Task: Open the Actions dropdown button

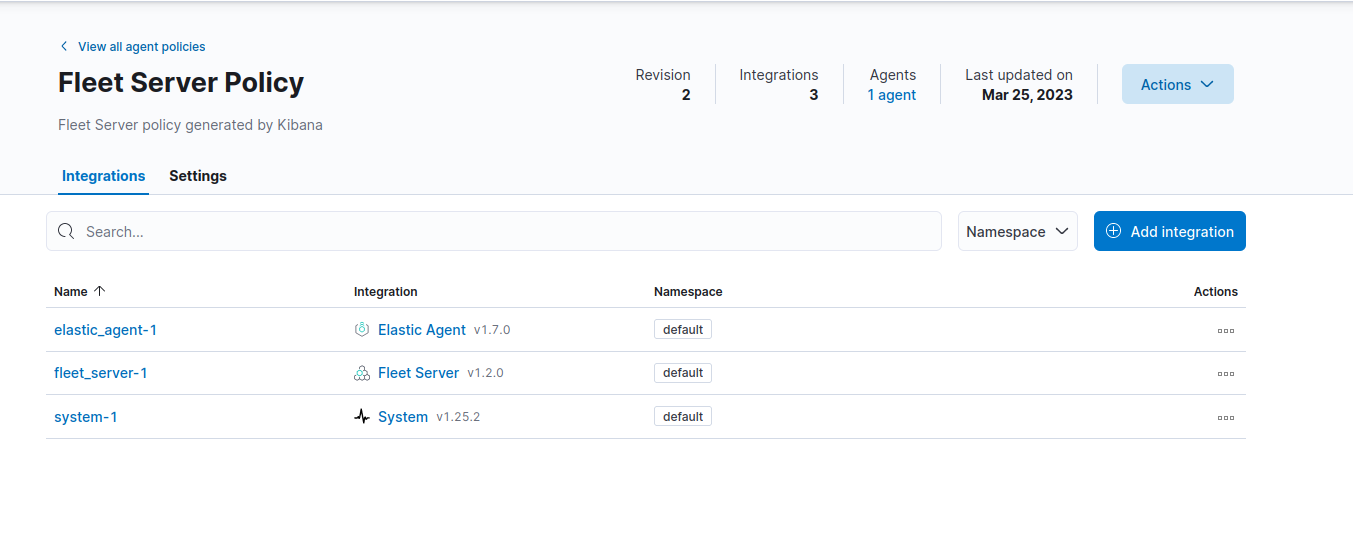Action: 1178,84
